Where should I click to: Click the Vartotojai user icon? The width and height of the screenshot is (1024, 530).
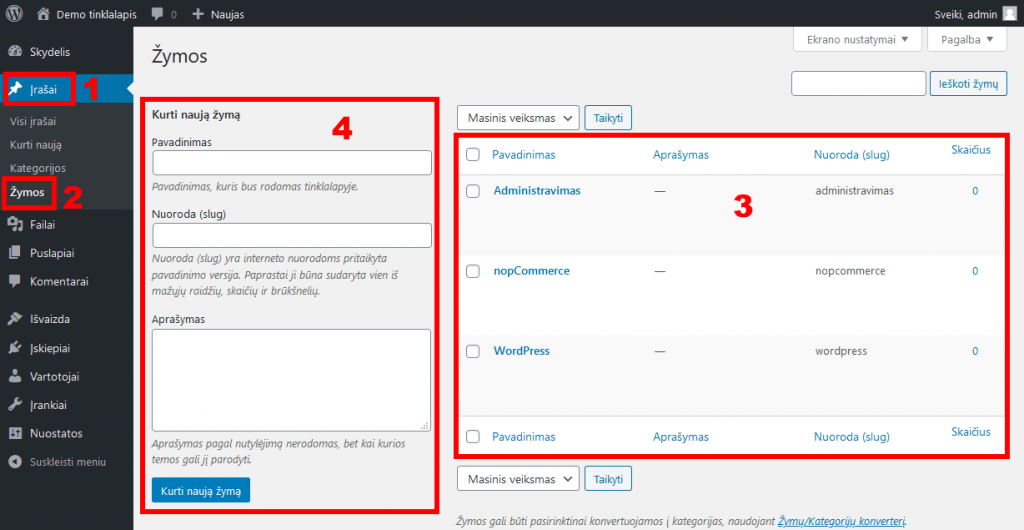coord(16,377)
